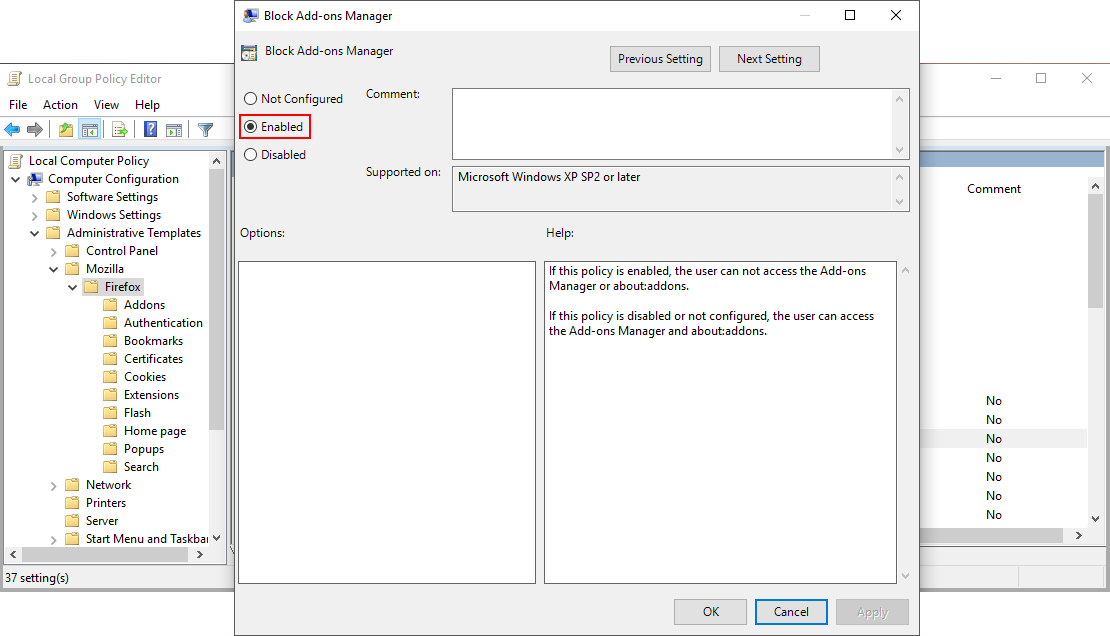Expand the Software Settings node
Viewport: 1110px width, 636px height.
point(35,198)
